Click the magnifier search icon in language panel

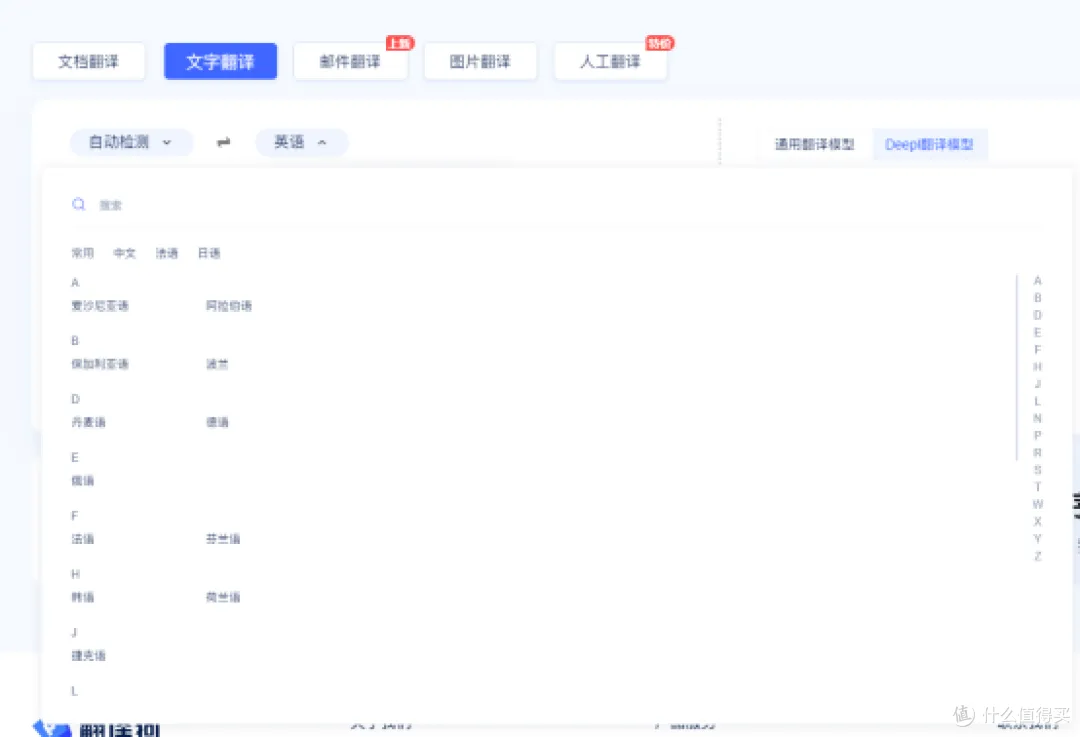(x=78, y=204)
